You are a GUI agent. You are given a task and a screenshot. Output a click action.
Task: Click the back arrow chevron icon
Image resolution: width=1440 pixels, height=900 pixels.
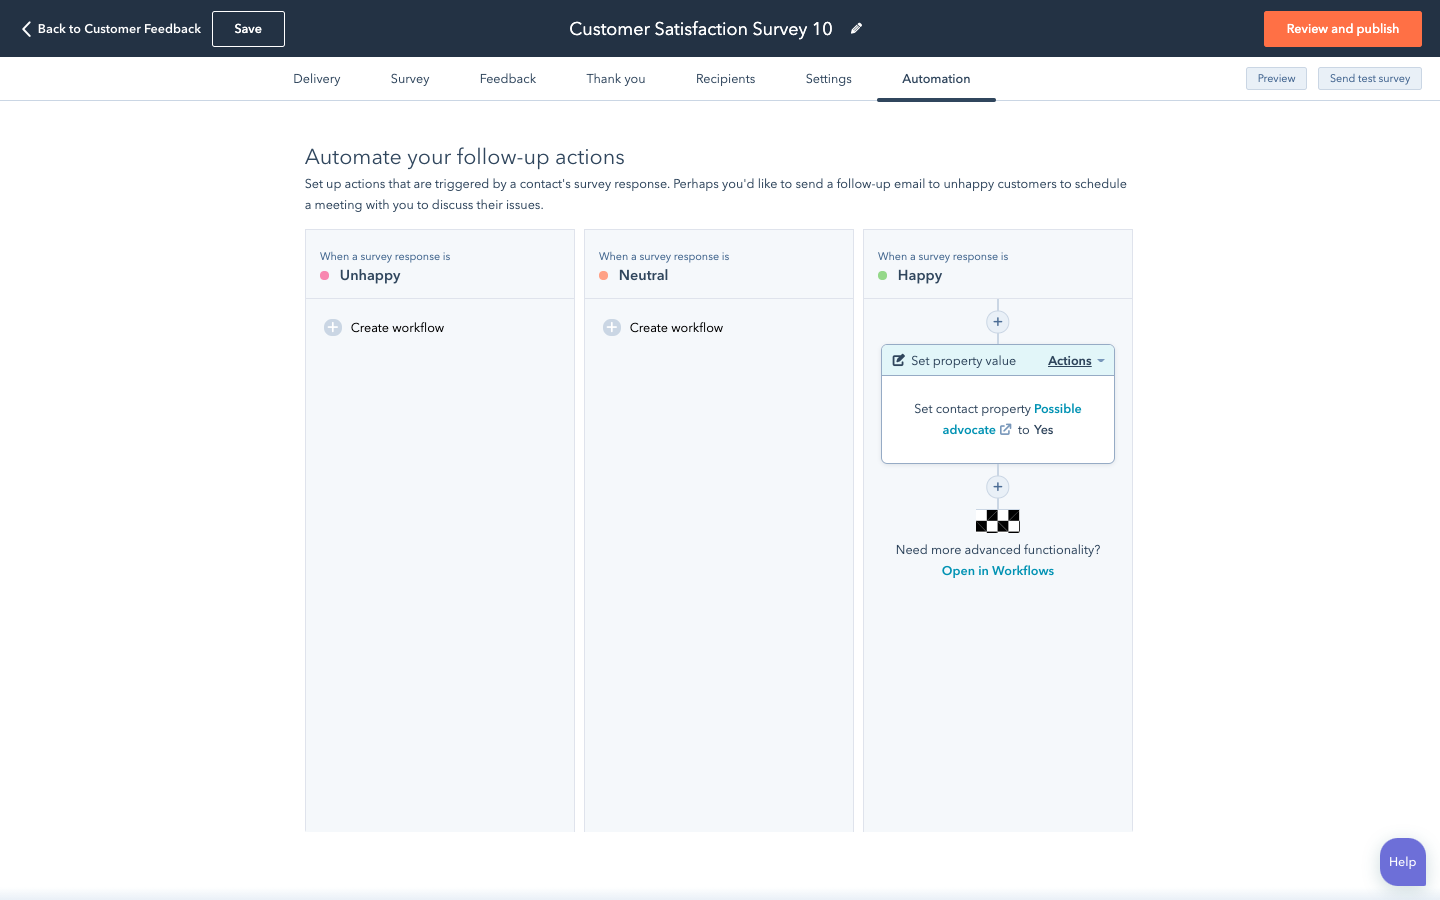[x=26, y=29]
